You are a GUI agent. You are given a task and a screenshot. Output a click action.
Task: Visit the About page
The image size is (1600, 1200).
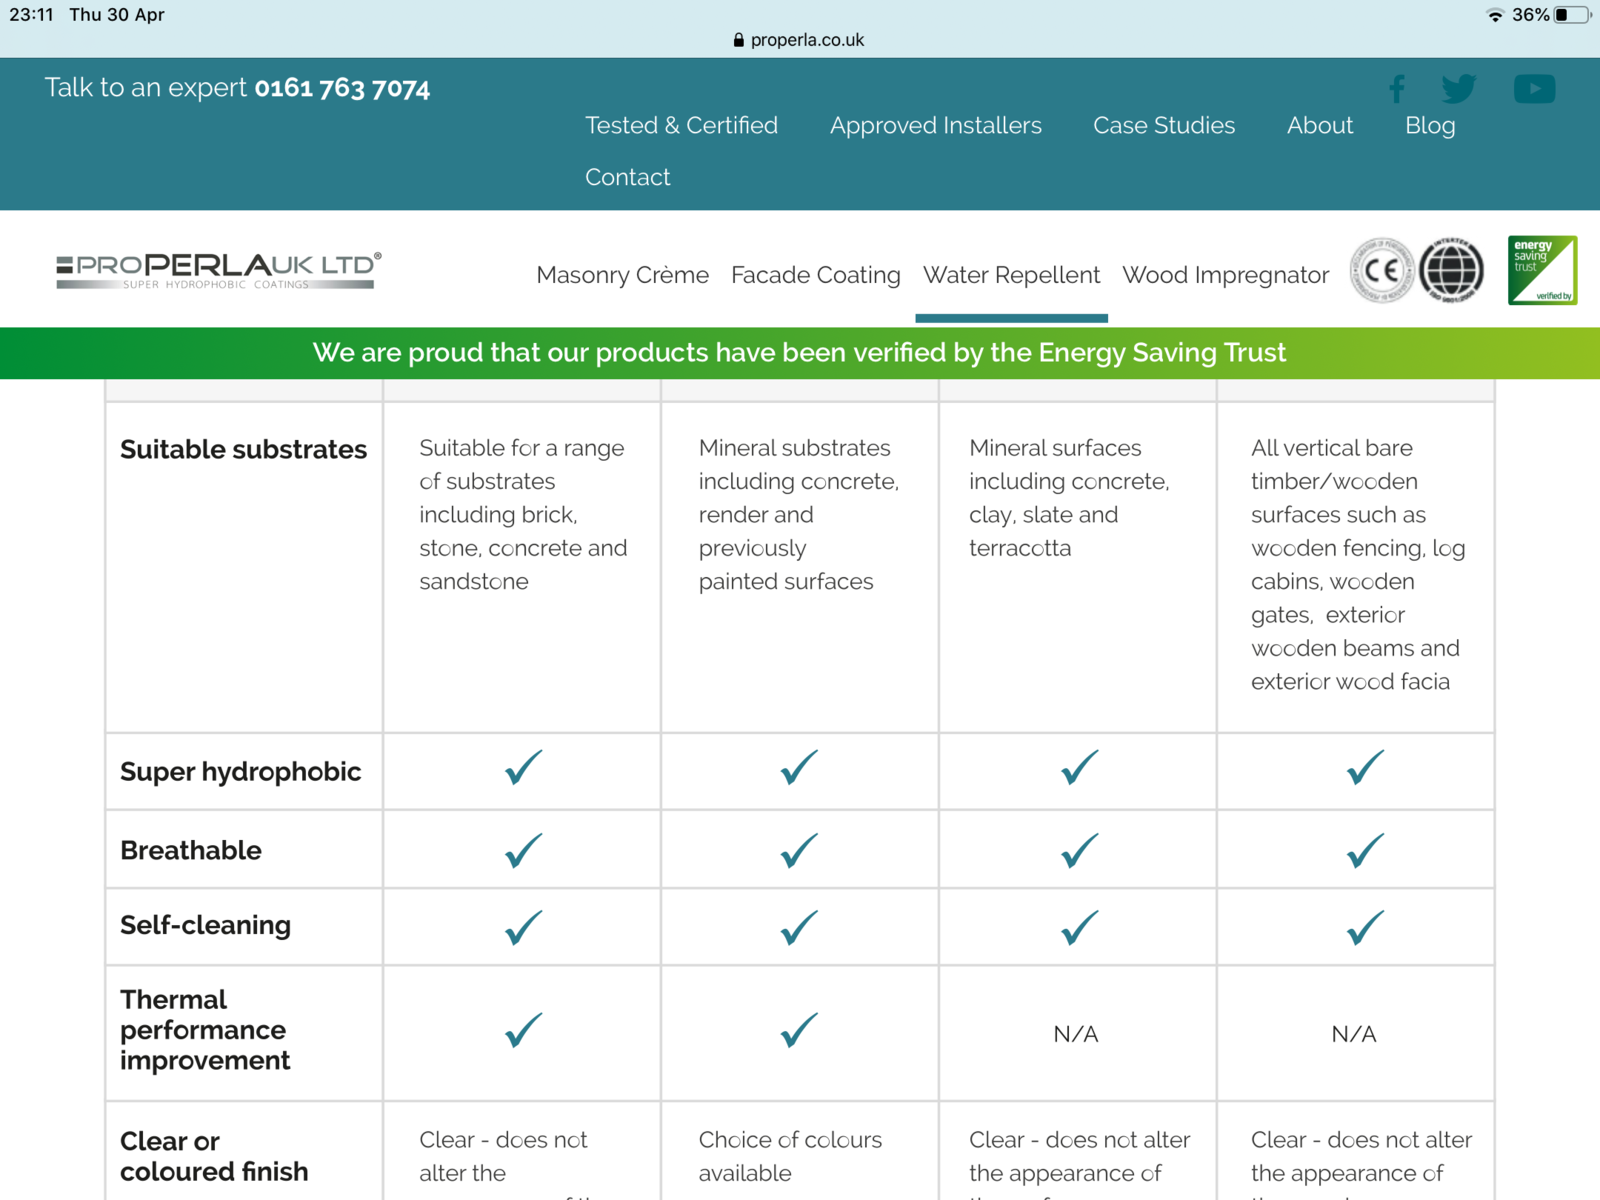coord(1319,125)
